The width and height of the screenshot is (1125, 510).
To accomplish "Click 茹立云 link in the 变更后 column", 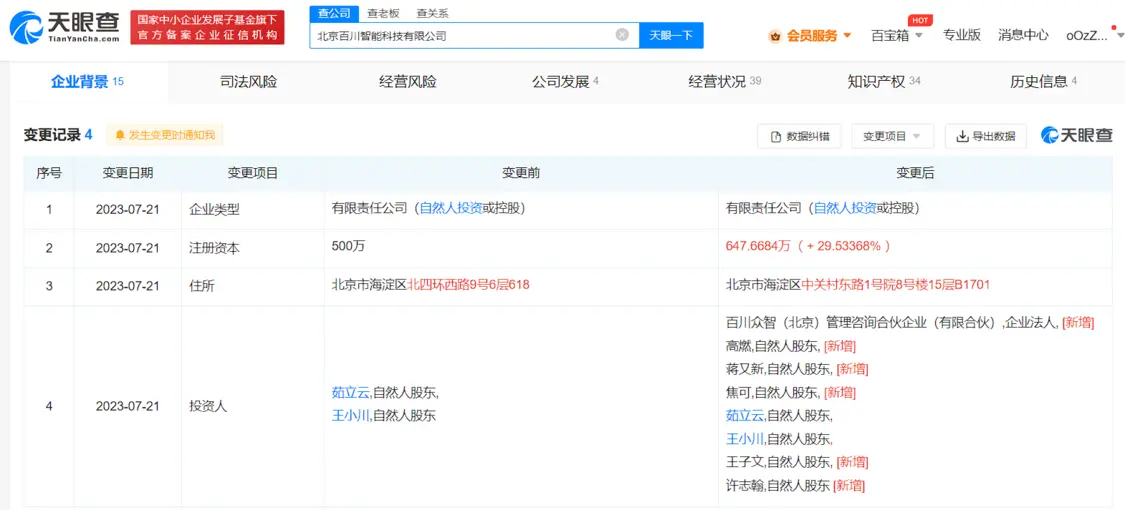I will point(745,415).
